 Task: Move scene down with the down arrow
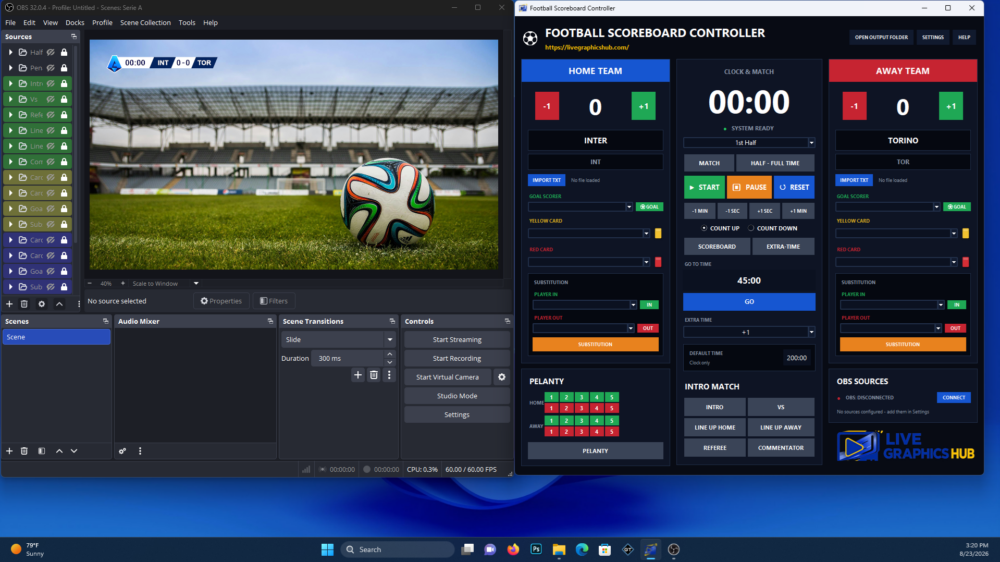pyautogui.click(x=74, y=451)
